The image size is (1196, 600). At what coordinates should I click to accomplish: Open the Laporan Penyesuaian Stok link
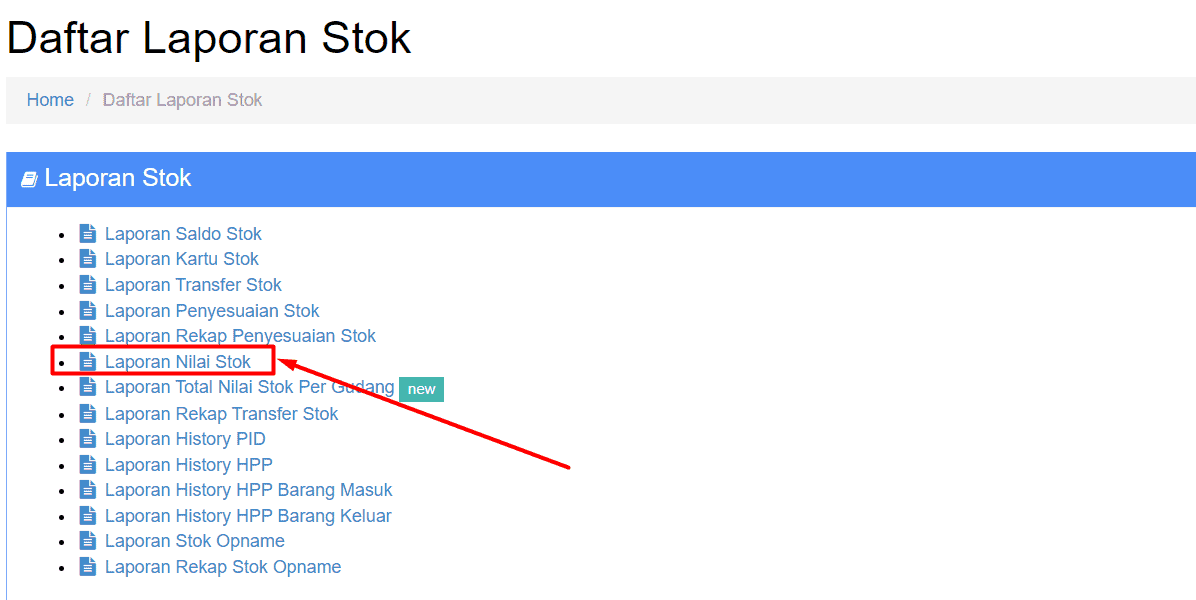tap(212, 311)
